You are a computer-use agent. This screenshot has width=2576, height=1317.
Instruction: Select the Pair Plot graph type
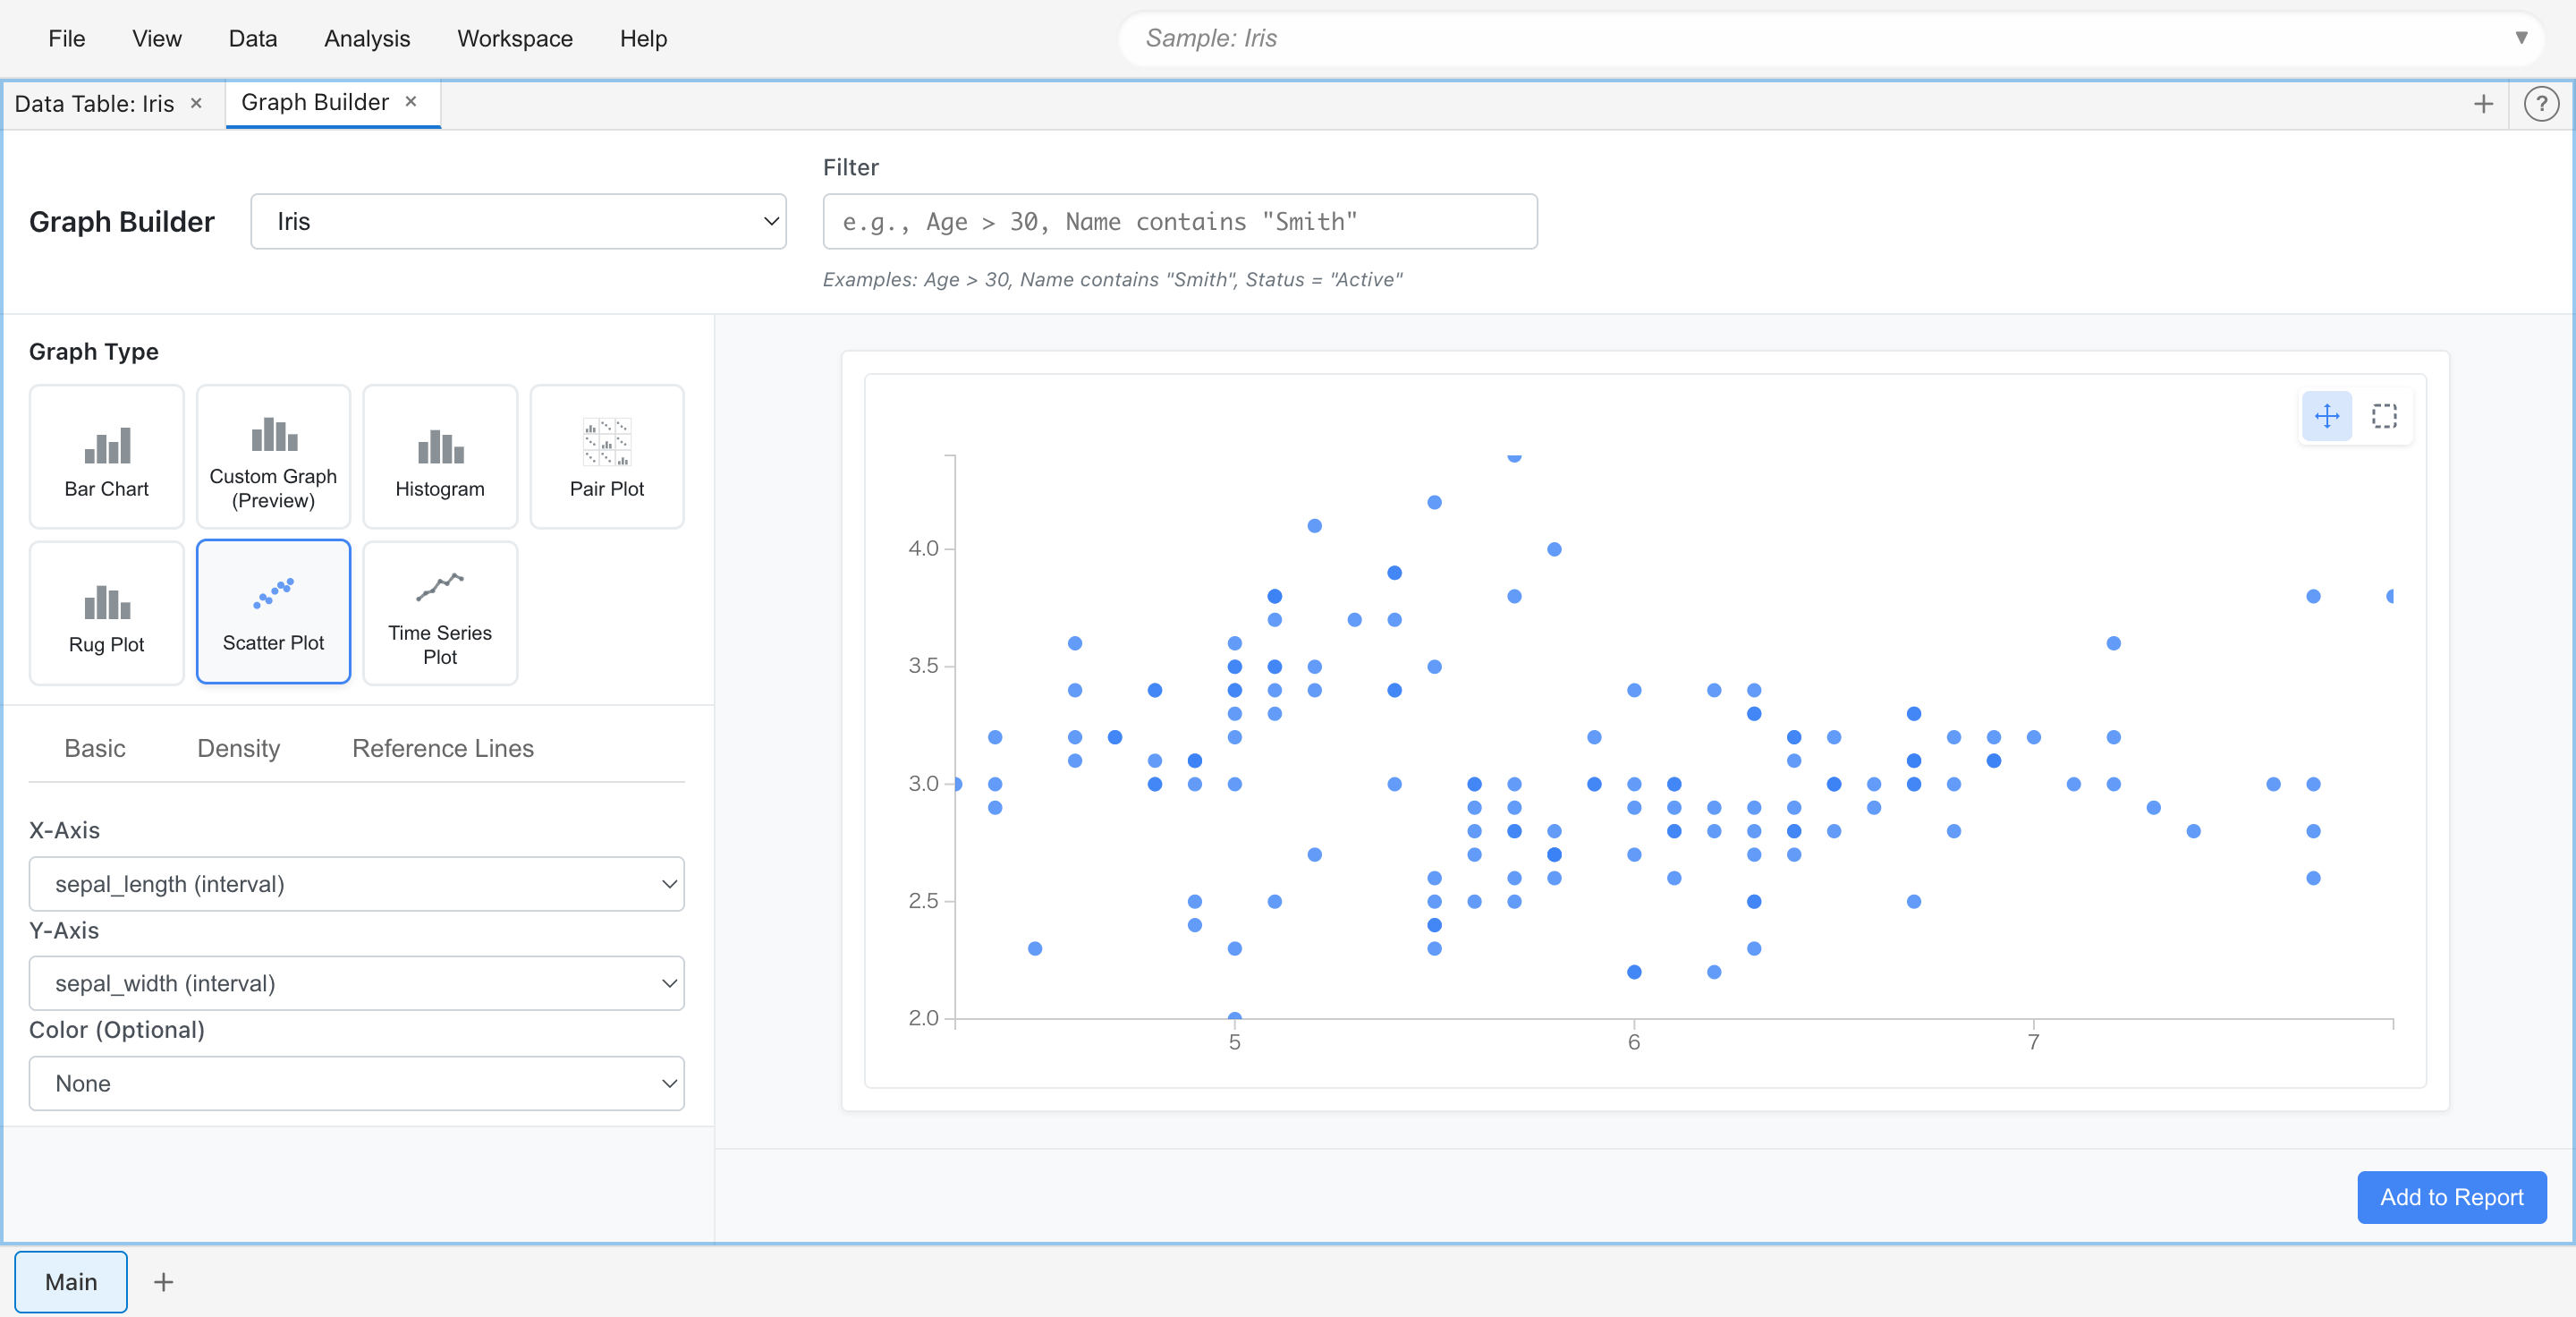tap(606, 457)
